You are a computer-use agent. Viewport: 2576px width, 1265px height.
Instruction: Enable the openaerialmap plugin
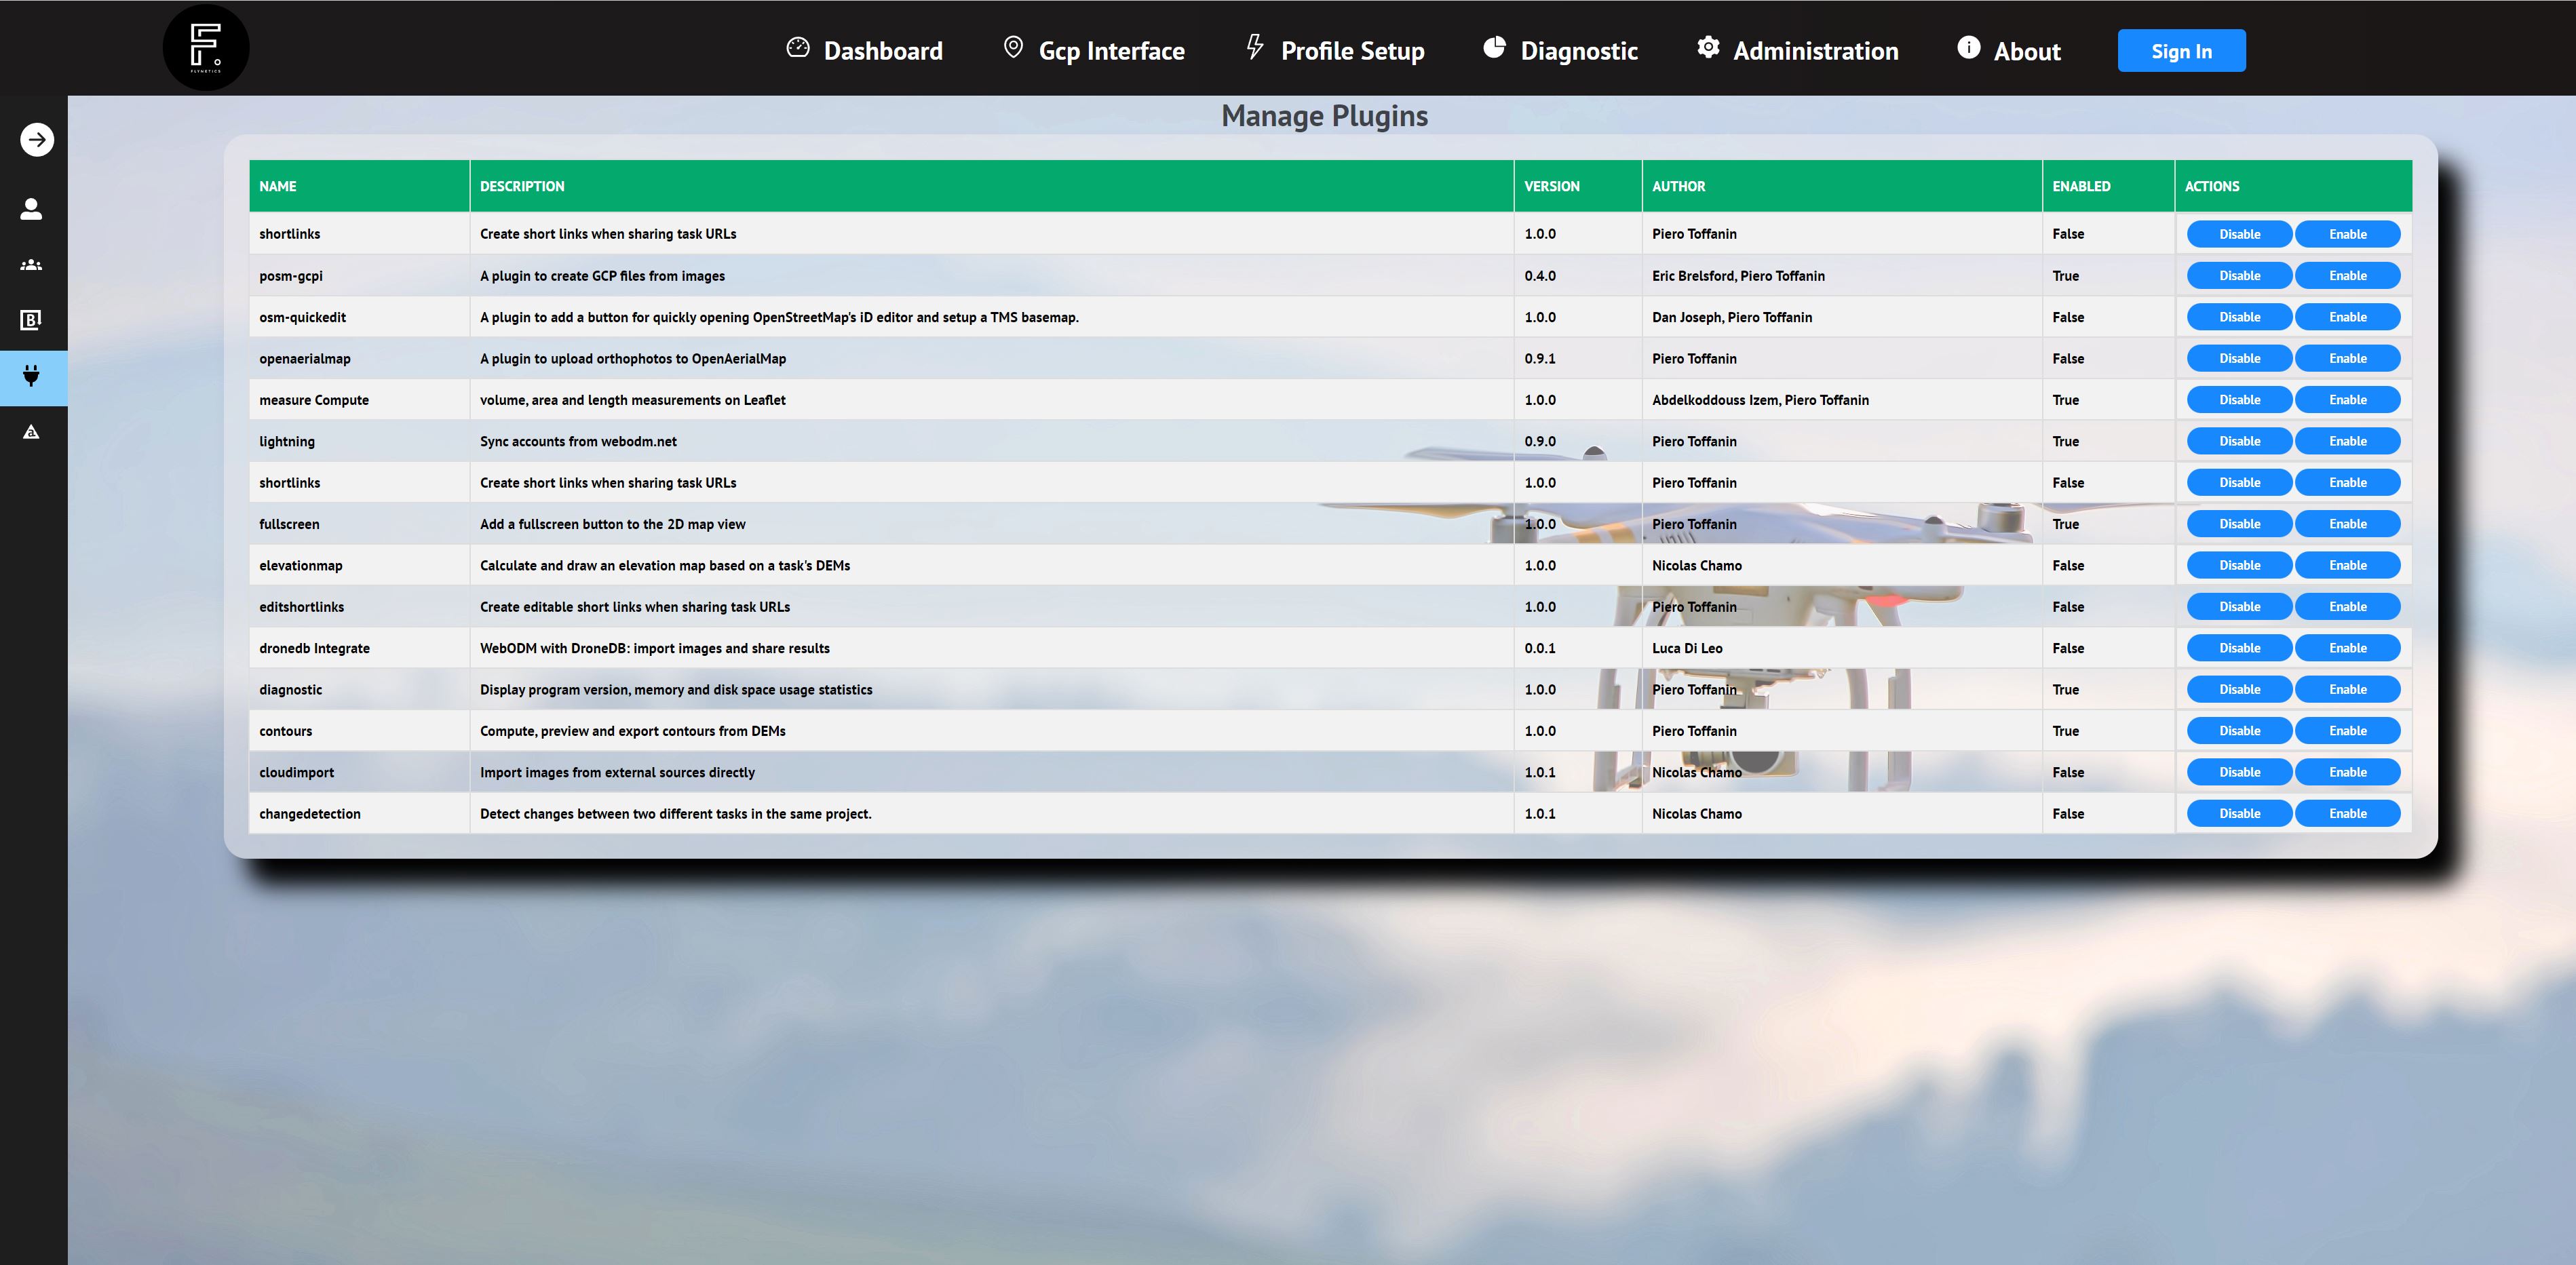[x=2346, y=359]
